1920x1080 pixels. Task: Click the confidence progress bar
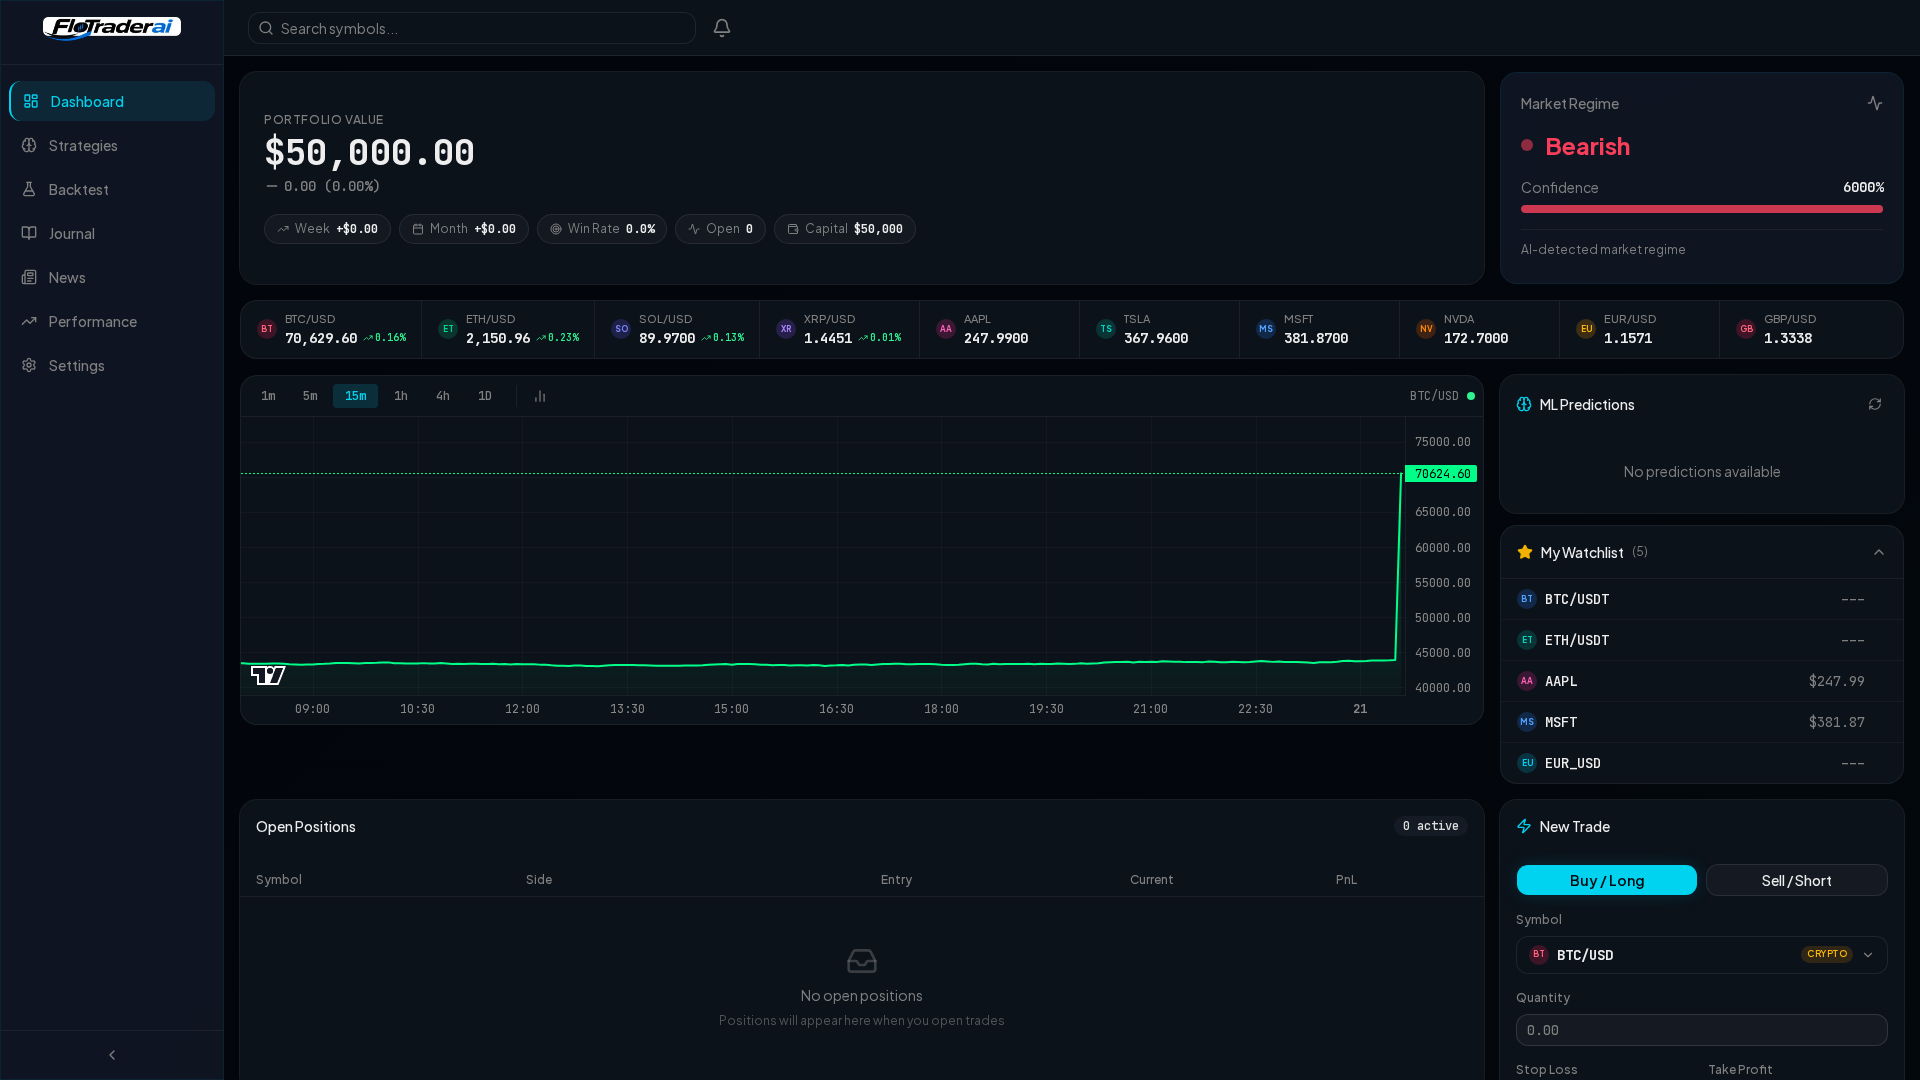point(1701,209)
